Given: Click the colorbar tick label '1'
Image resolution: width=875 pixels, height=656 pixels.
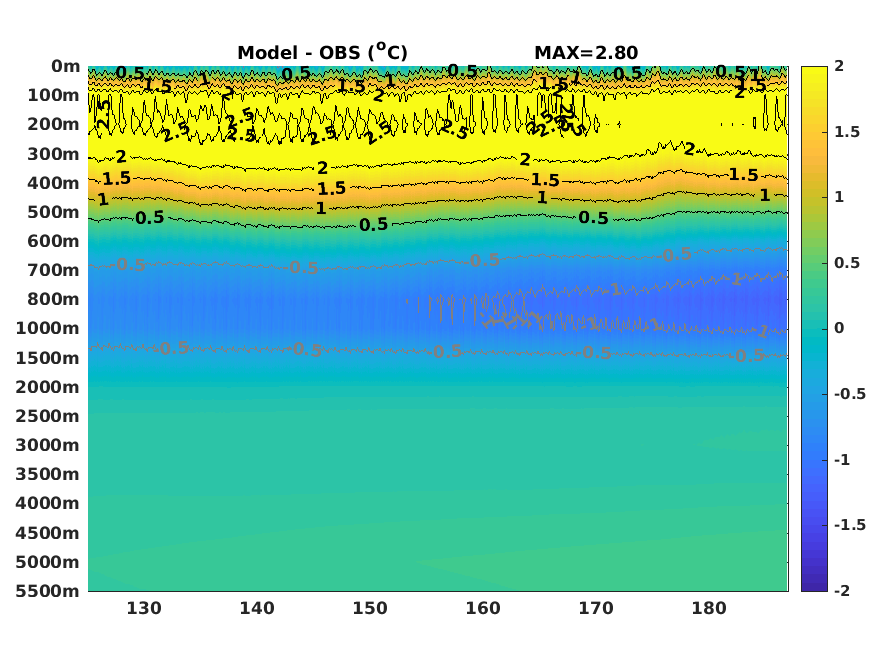Looking at the screenshot, I should click(839, 197).
